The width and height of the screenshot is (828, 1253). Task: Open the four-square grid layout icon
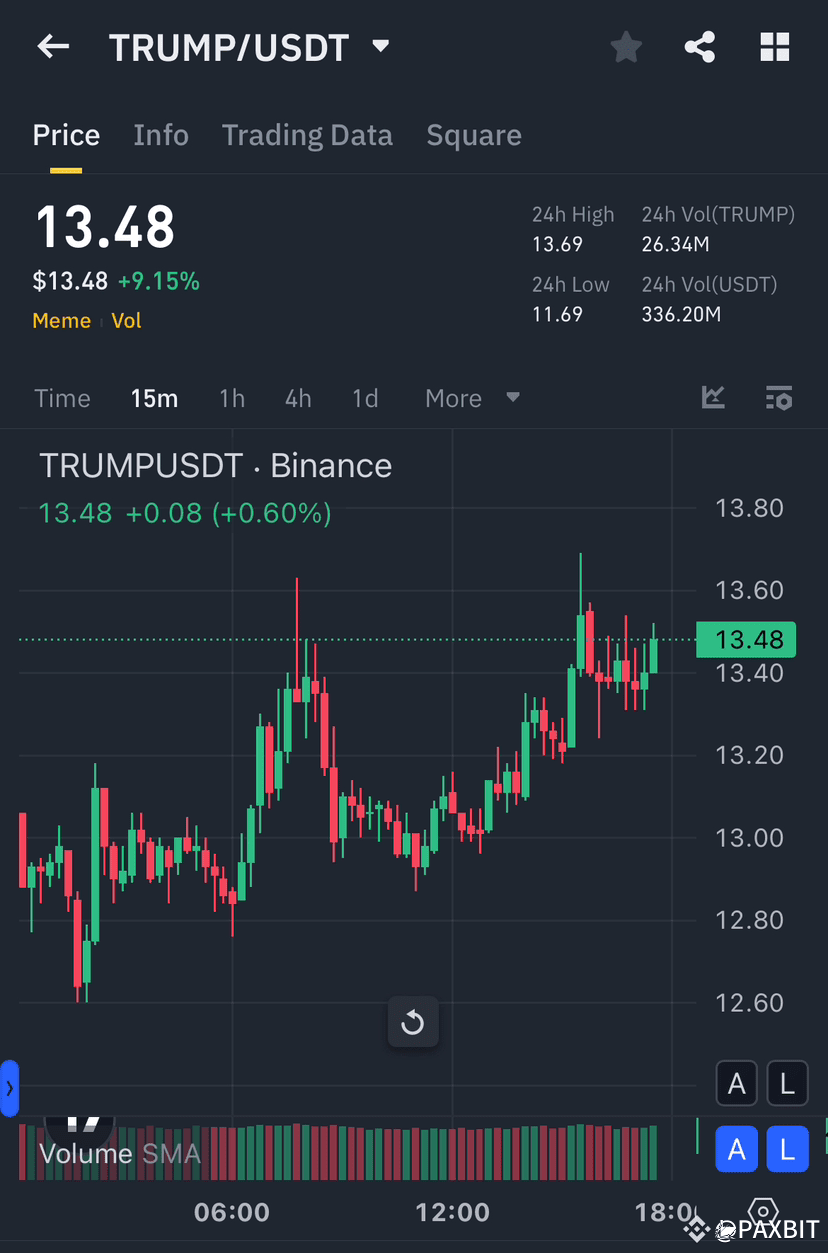(x=775, y=47)
